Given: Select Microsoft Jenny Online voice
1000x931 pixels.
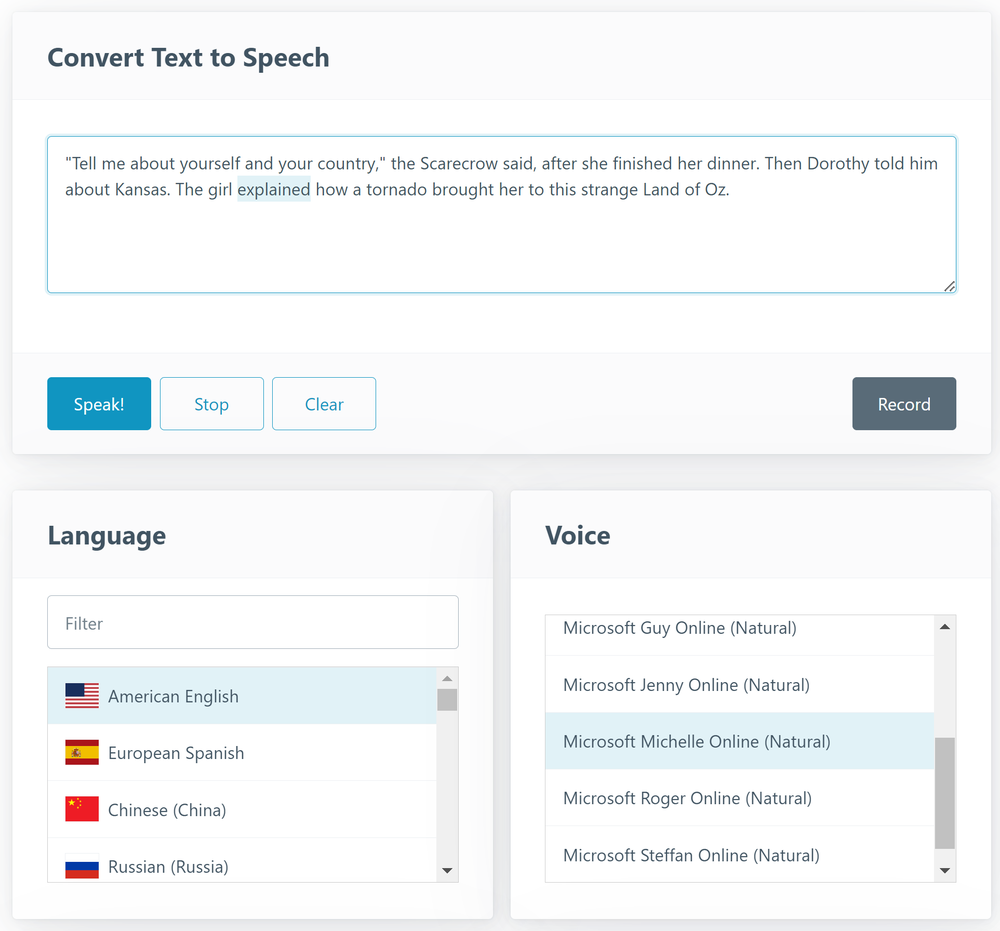Looking at the screenshot, I should tap(740, 684).
